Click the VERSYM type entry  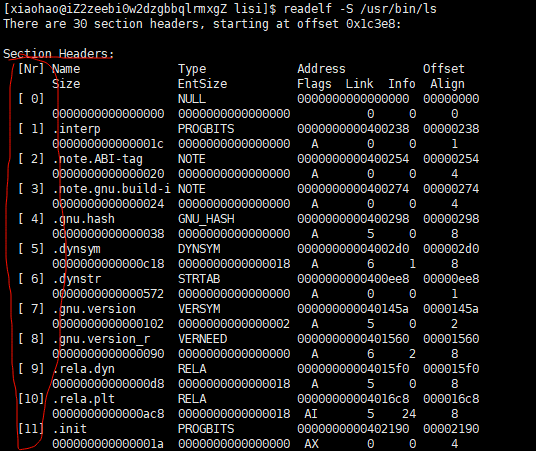[x=199, y=309]
